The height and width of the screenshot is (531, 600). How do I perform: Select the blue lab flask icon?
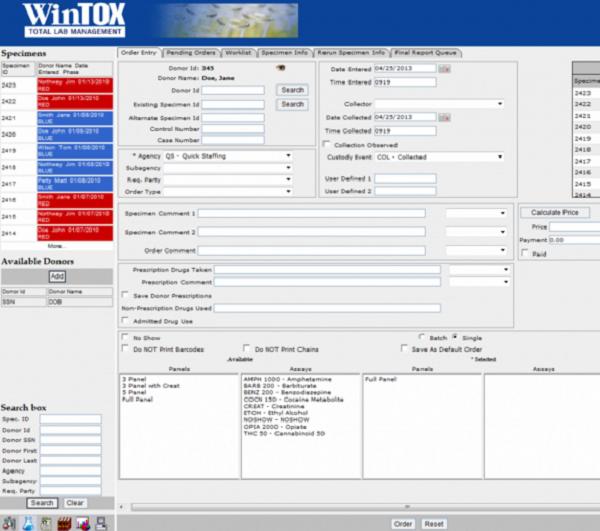point(28,523)
